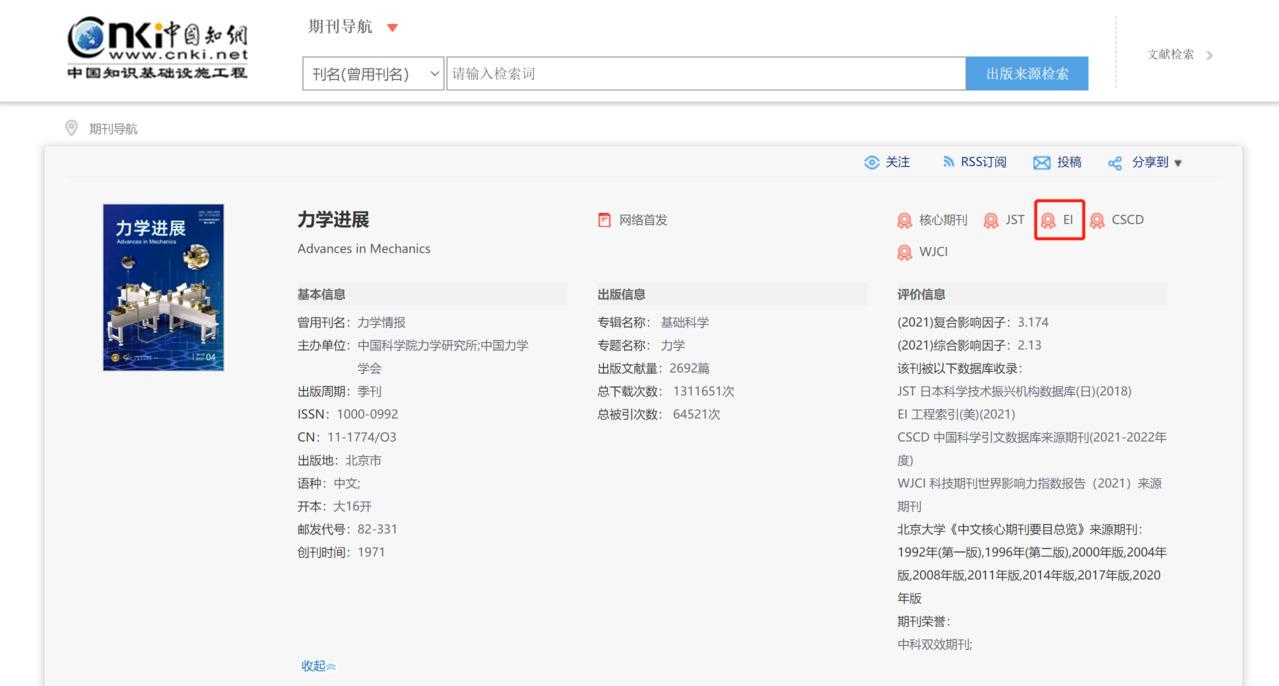Click the CNKI logo
Image resolution: width=1279 pixels, height=686 pixels.
(157, 48)
